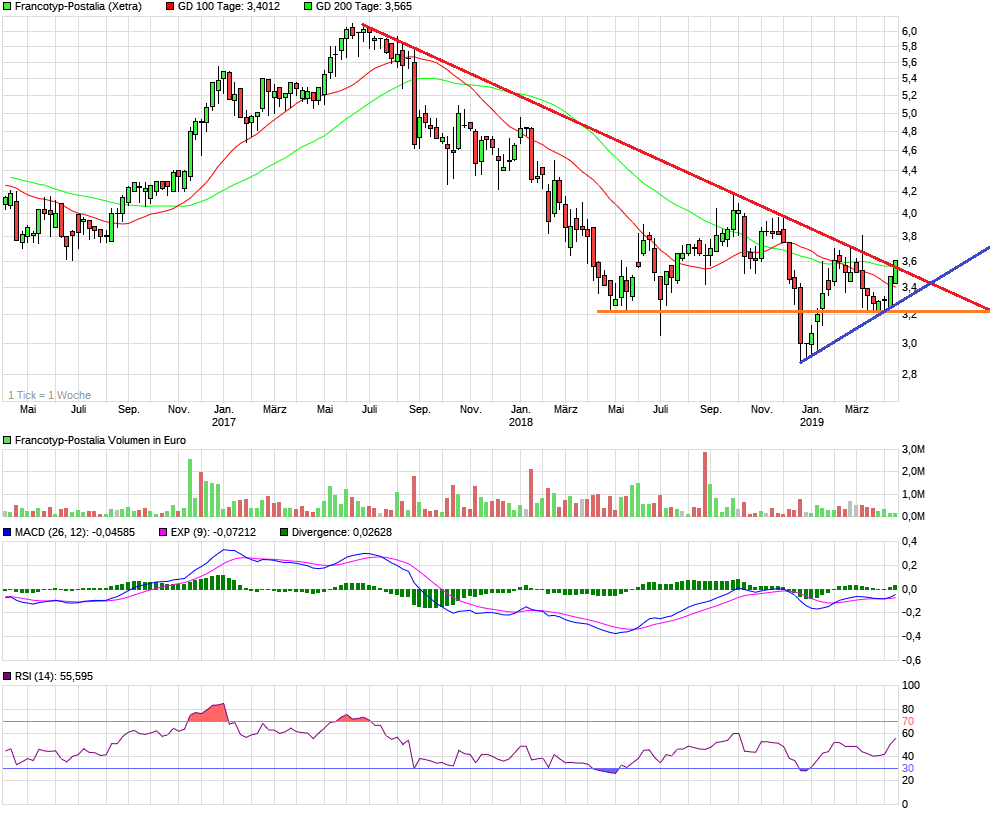Click the blue MACD legend swatch
Image resolution: width=990 pixels, height=814 pixels.
pos(7,532)
